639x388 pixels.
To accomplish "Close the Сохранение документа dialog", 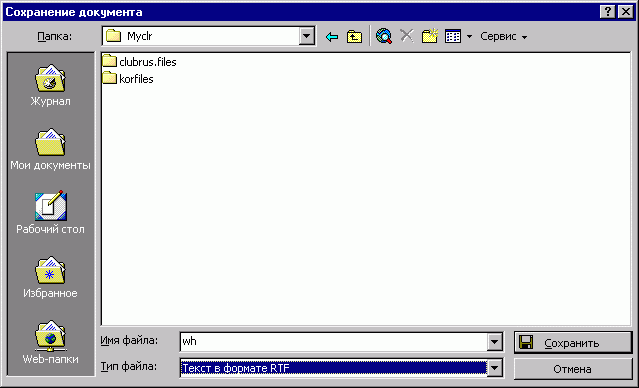I will 625,12.
